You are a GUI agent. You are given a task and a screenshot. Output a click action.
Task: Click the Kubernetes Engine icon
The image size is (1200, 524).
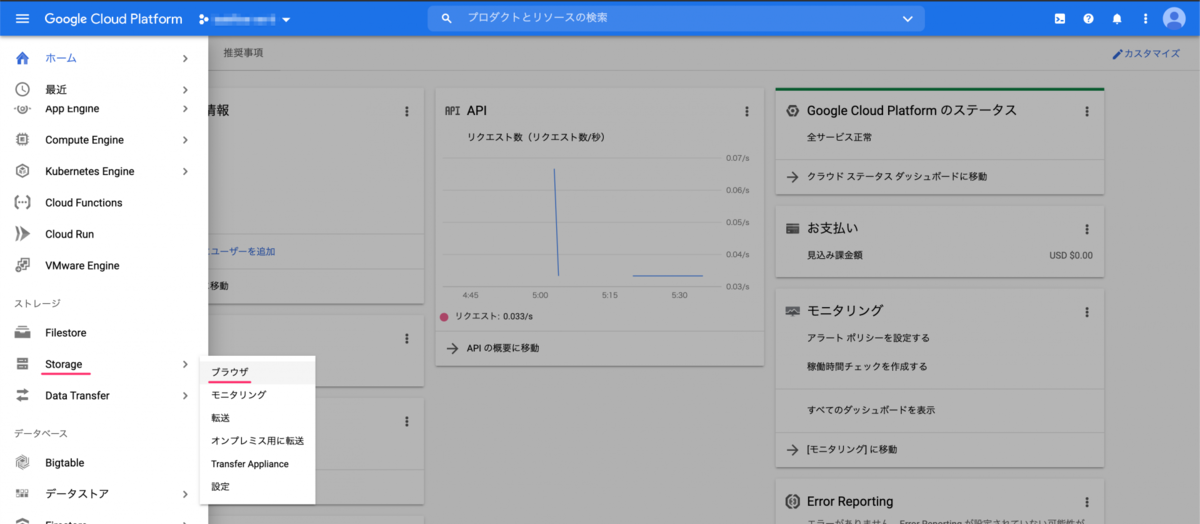pos(22,171)
